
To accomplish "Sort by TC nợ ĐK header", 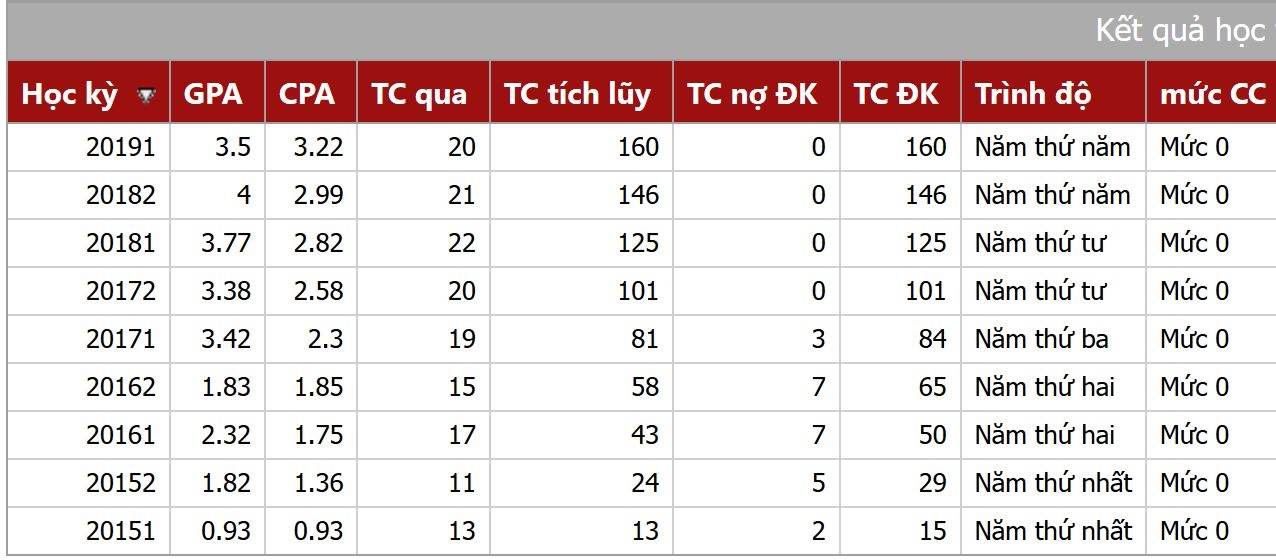I will pos(752,94).
